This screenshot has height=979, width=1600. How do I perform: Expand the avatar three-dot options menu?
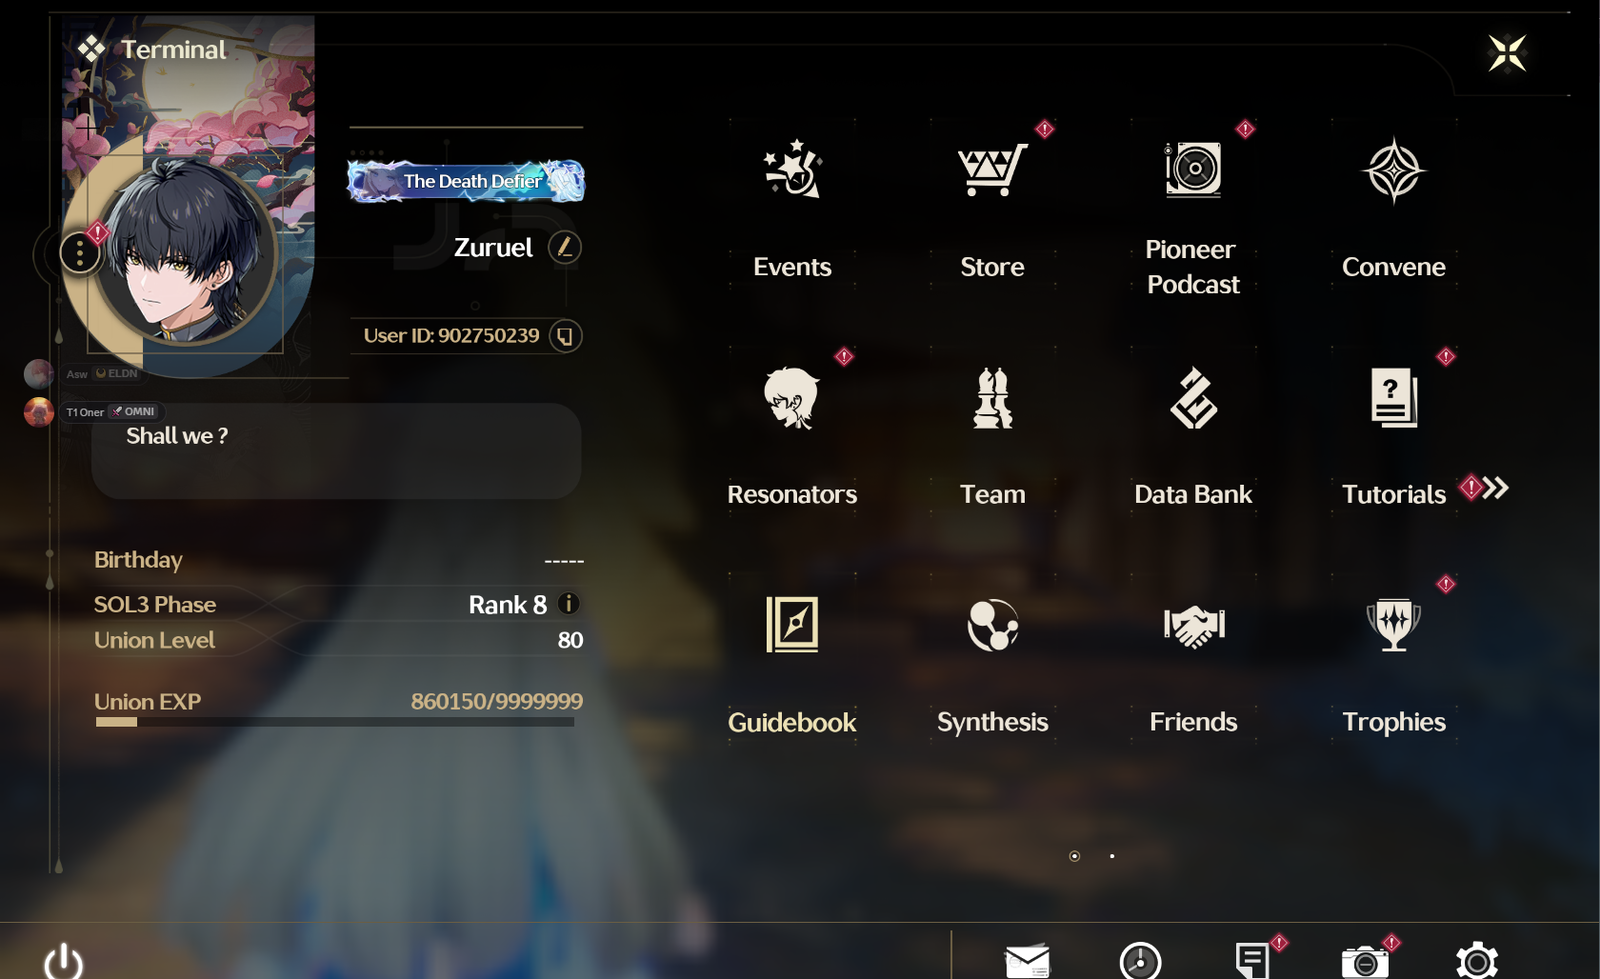tap(80, 253)
